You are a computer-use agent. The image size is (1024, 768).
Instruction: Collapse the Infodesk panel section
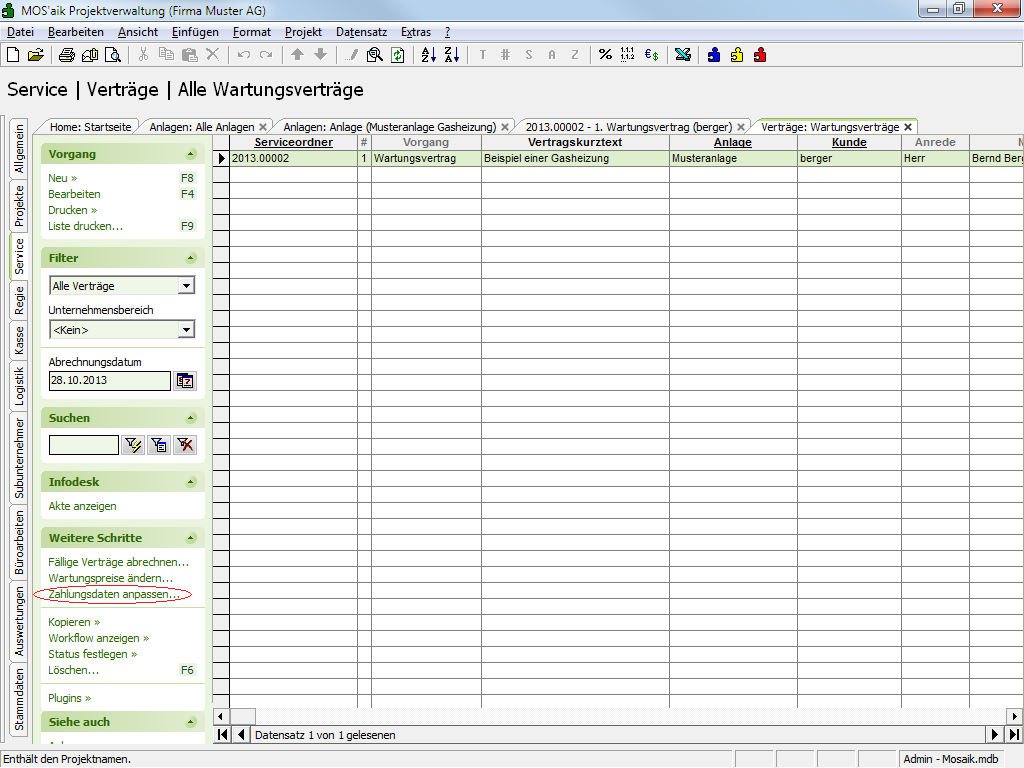click(191, 482)
